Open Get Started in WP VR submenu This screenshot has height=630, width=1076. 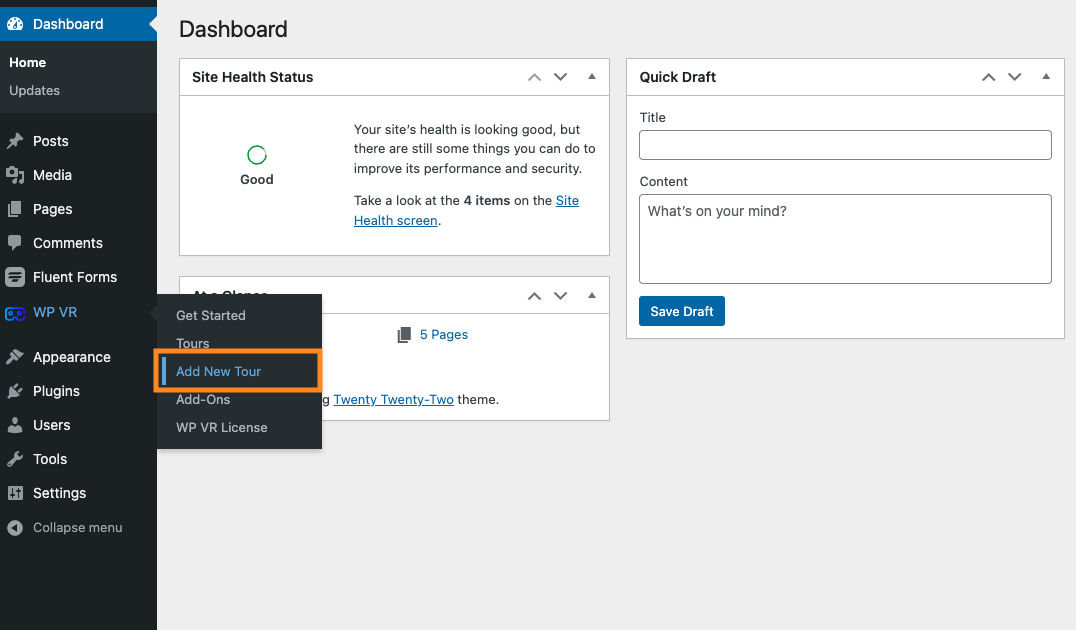pyautogui.click(x=211, y=315)
